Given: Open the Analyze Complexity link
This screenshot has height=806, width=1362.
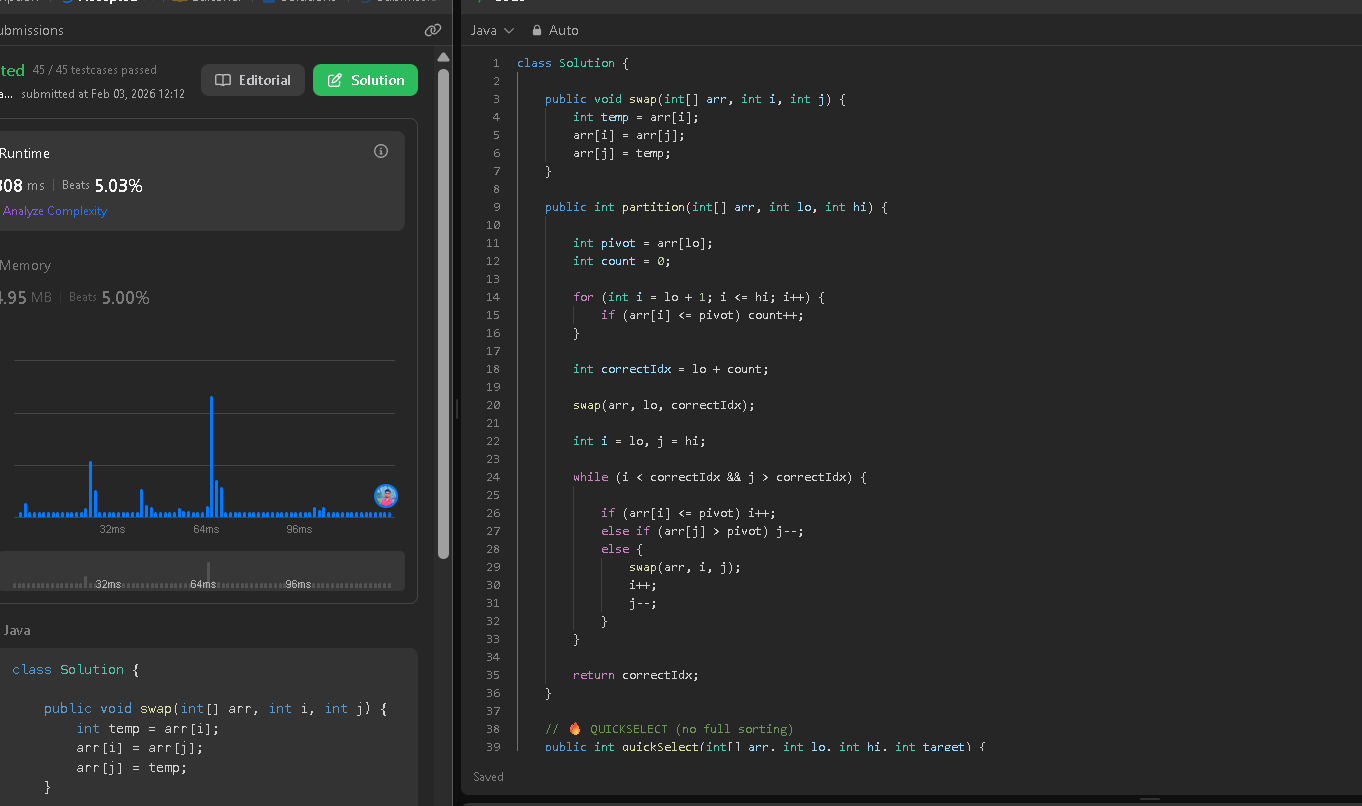Looking at the screenshot, I should pyautogui.click(x=55, y=211).
